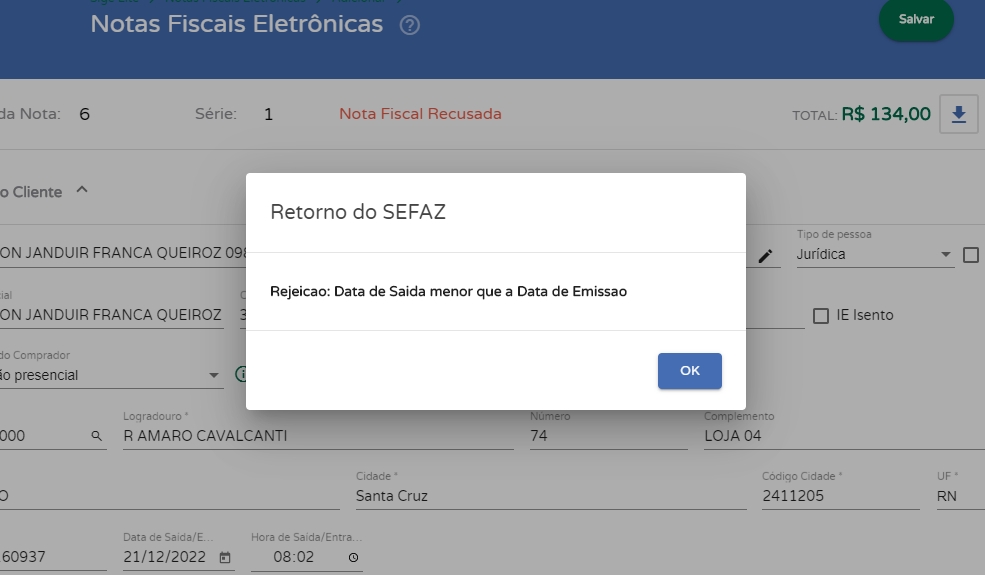Click the green Salvar button
Image resolution: width=985 pixels, height=575 pixels.
[916, 20]
